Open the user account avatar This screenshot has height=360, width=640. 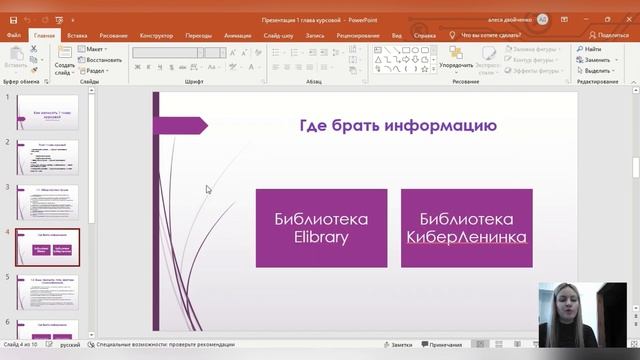pyautogui.click(x=542, y=19)
